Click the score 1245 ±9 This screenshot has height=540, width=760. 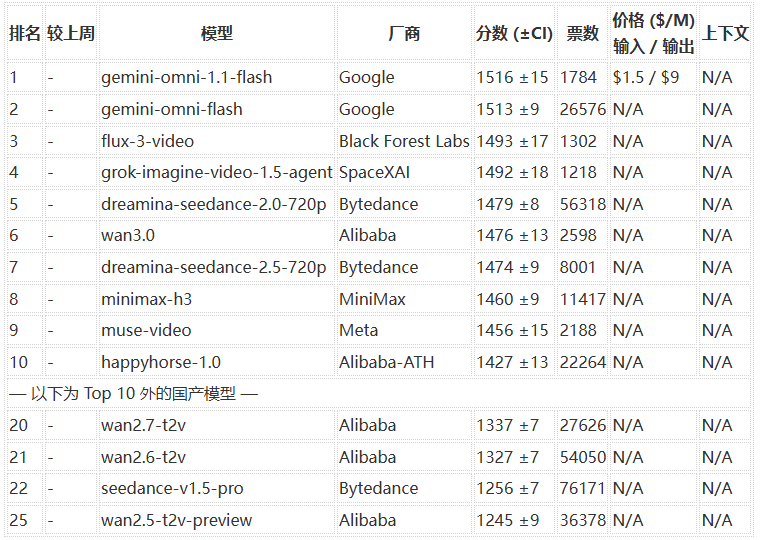pyautogui.click(x=507, y=521)
